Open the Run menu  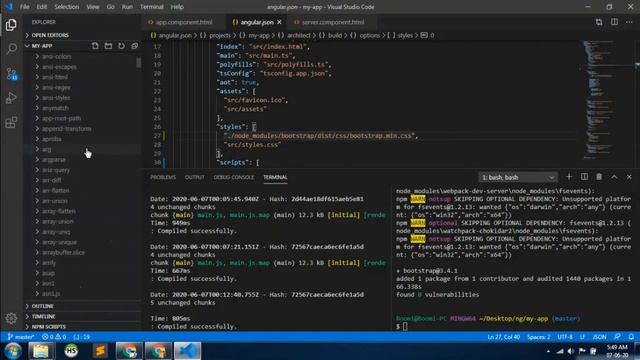(x=127, y=7)
